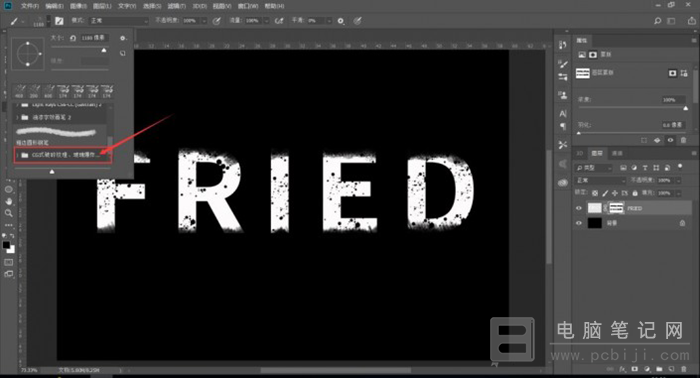
Task: Open the Brush Settings panel icon in dock
Action: pyautogui.click(x=563, y=64)
